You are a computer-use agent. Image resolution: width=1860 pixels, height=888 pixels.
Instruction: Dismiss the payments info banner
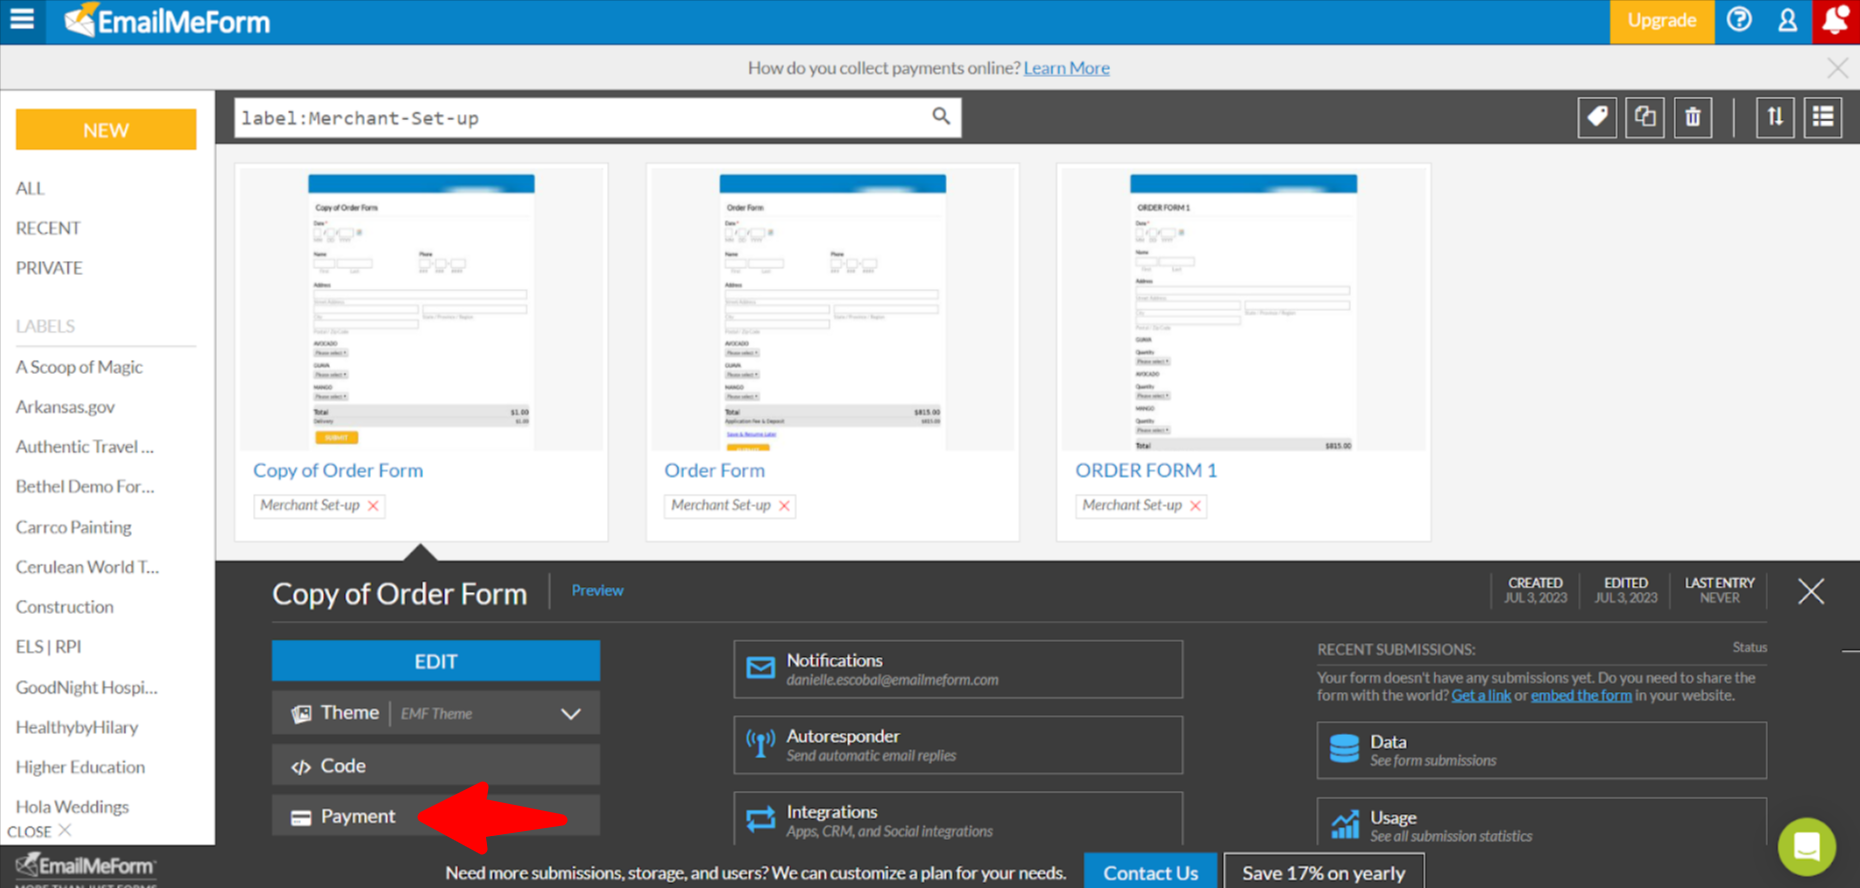(x=1837, y=68)
